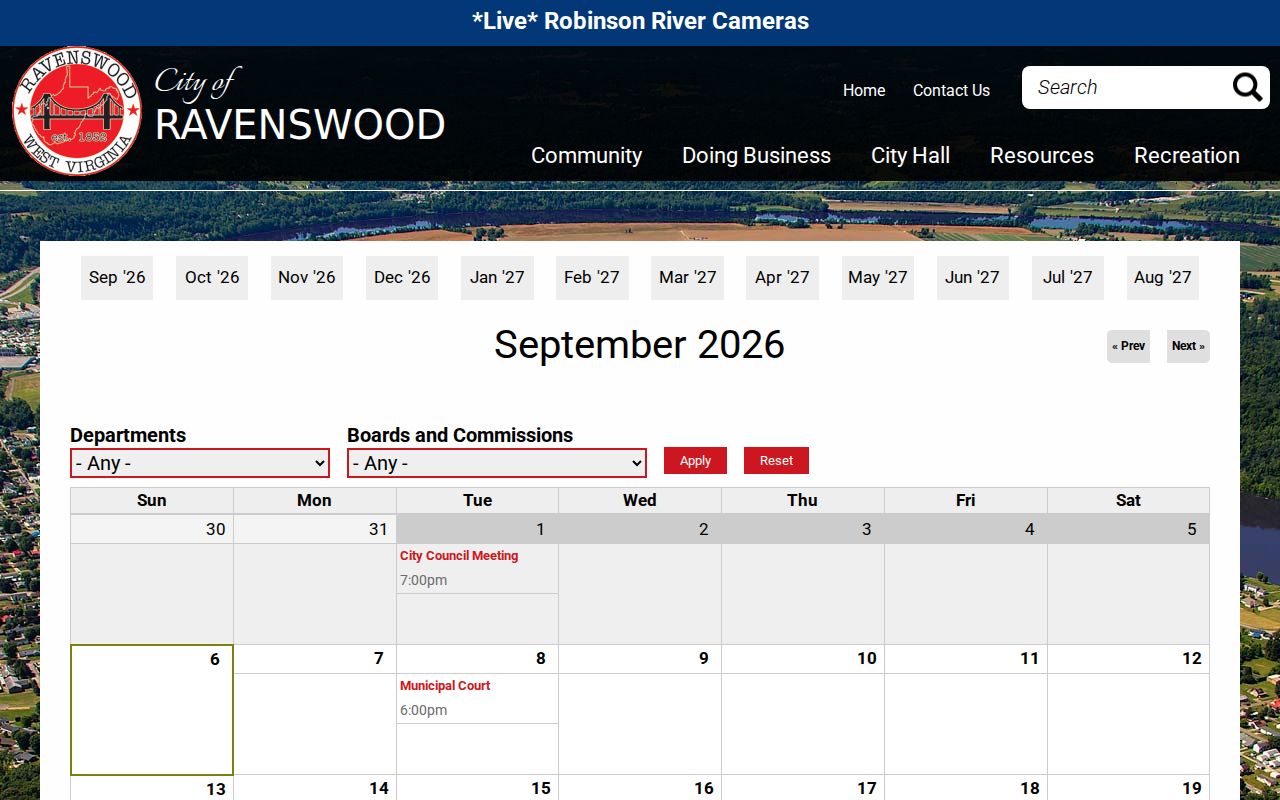Select the May '27 month tab

(878, 277)
